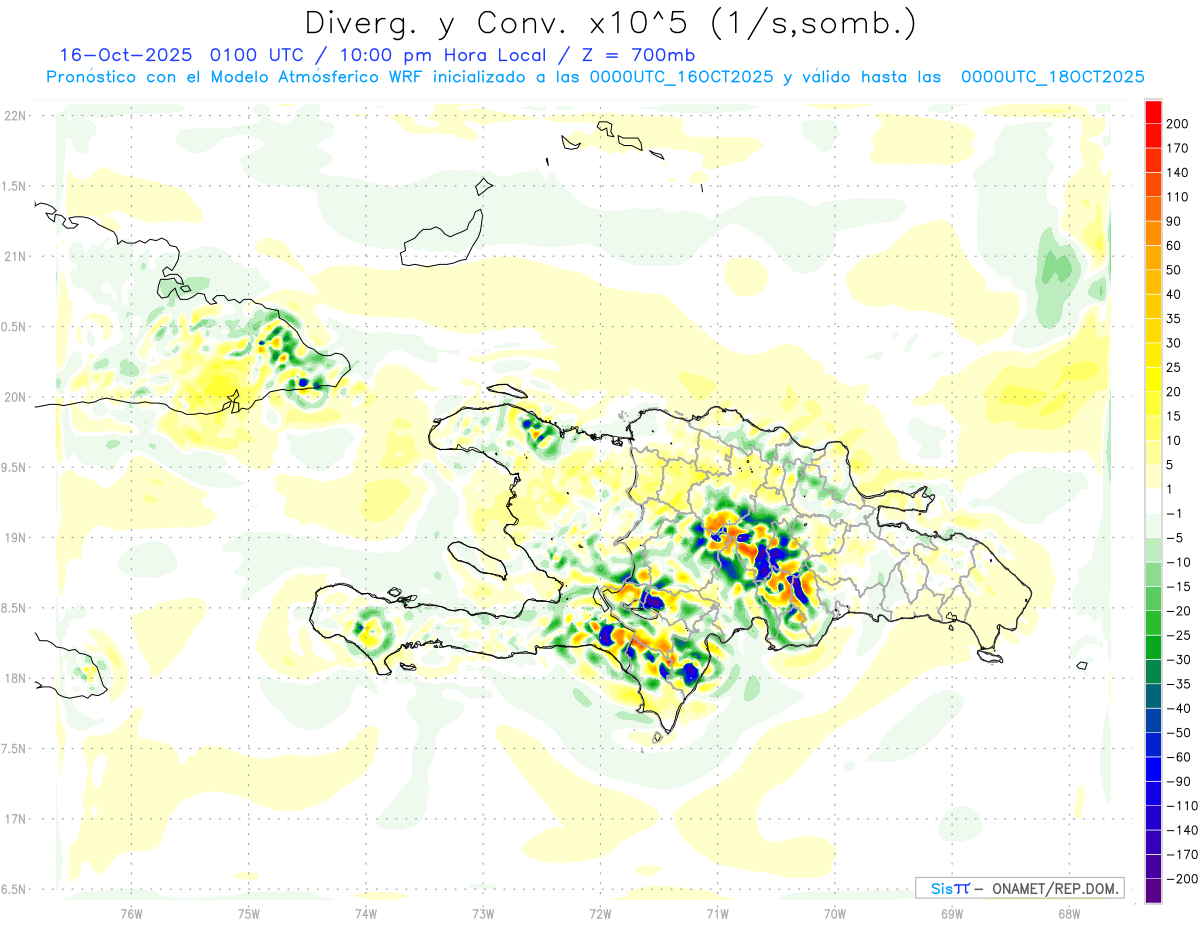Click the 71W longitude label
Viewport: 1200px width, 927px height.
717,914
